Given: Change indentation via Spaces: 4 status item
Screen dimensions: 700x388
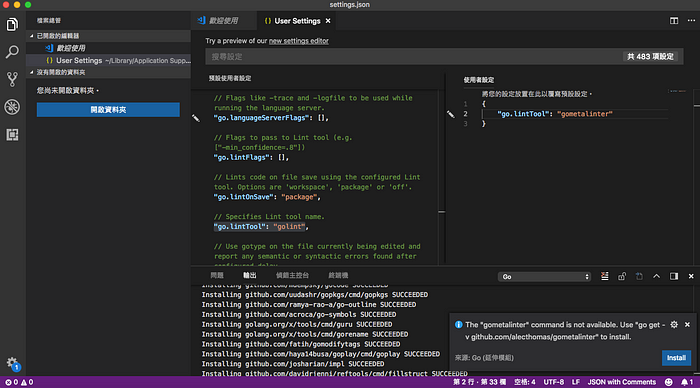Looking at the screenshot, I should point(525,382).
